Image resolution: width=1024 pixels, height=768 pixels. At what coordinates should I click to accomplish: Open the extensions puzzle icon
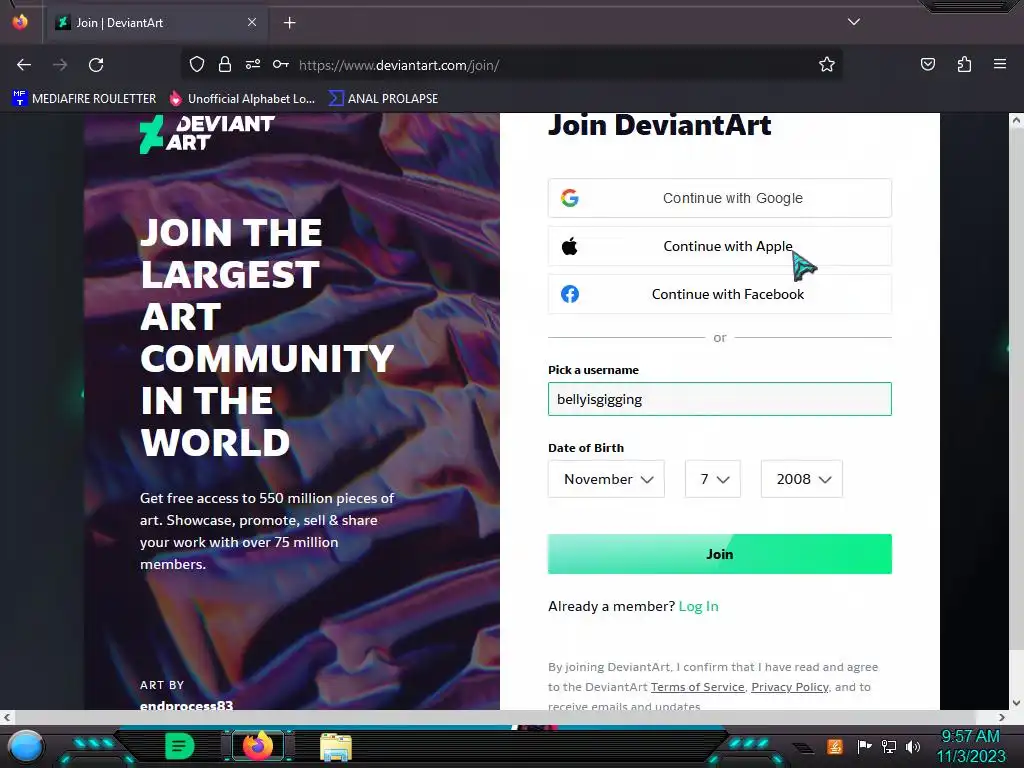click(x=964, y=65)
